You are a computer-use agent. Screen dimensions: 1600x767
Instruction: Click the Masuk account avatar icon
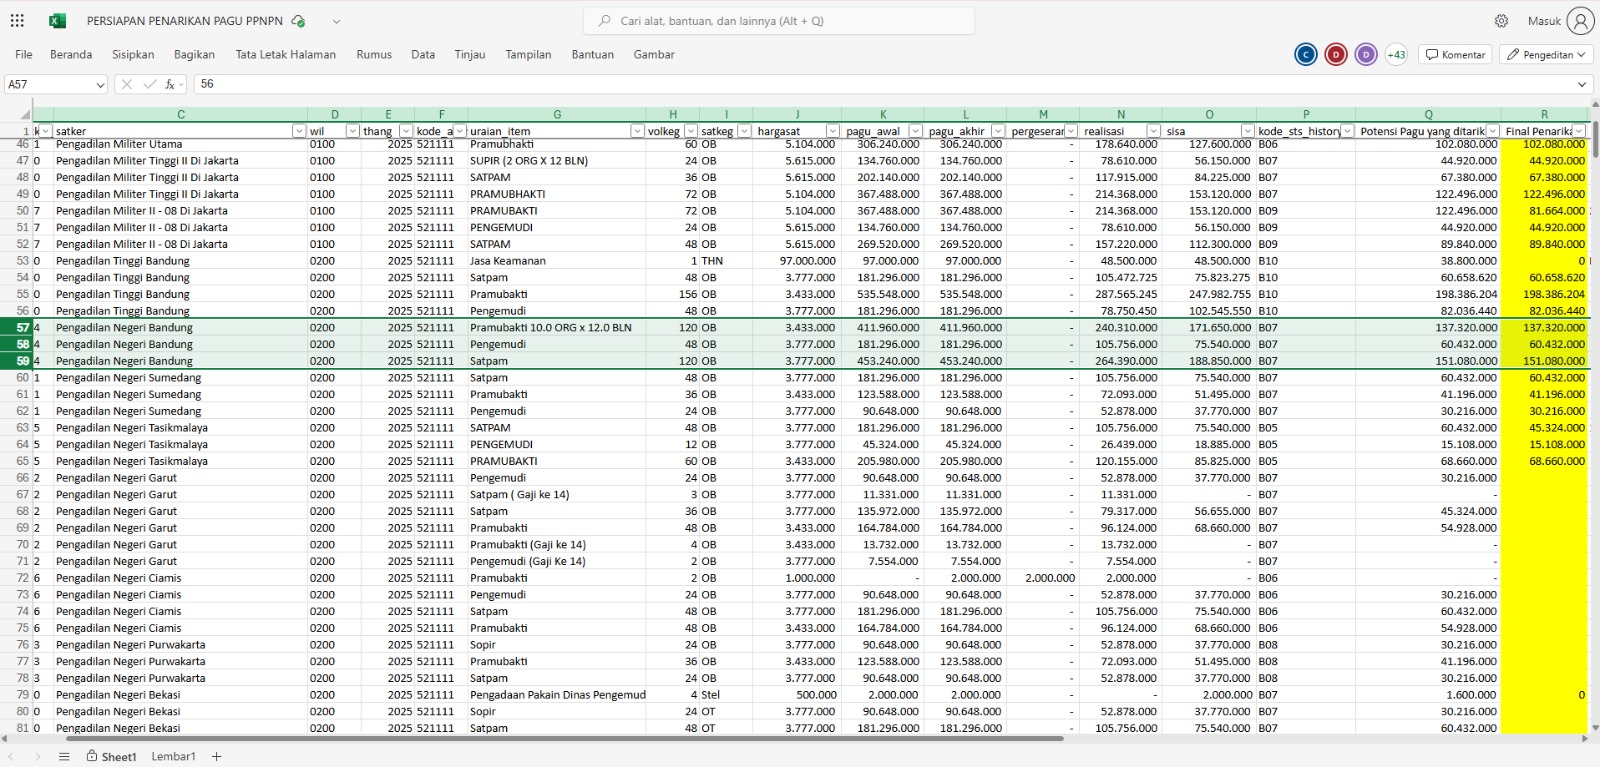coord(1580,21)
